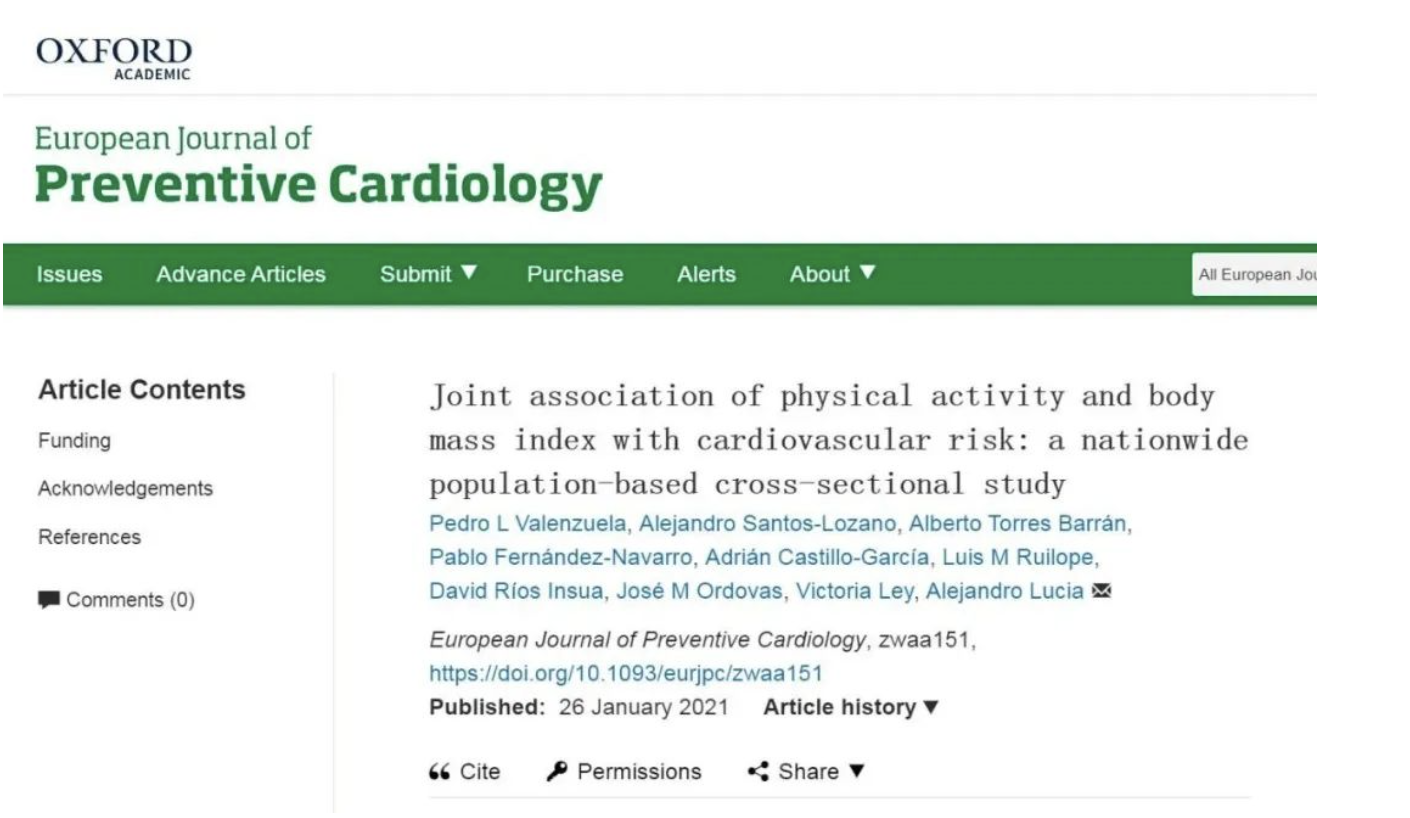This screenshot has height=818, width=1410.
Task: Go to Advance Articles
Action: (241, 274)
